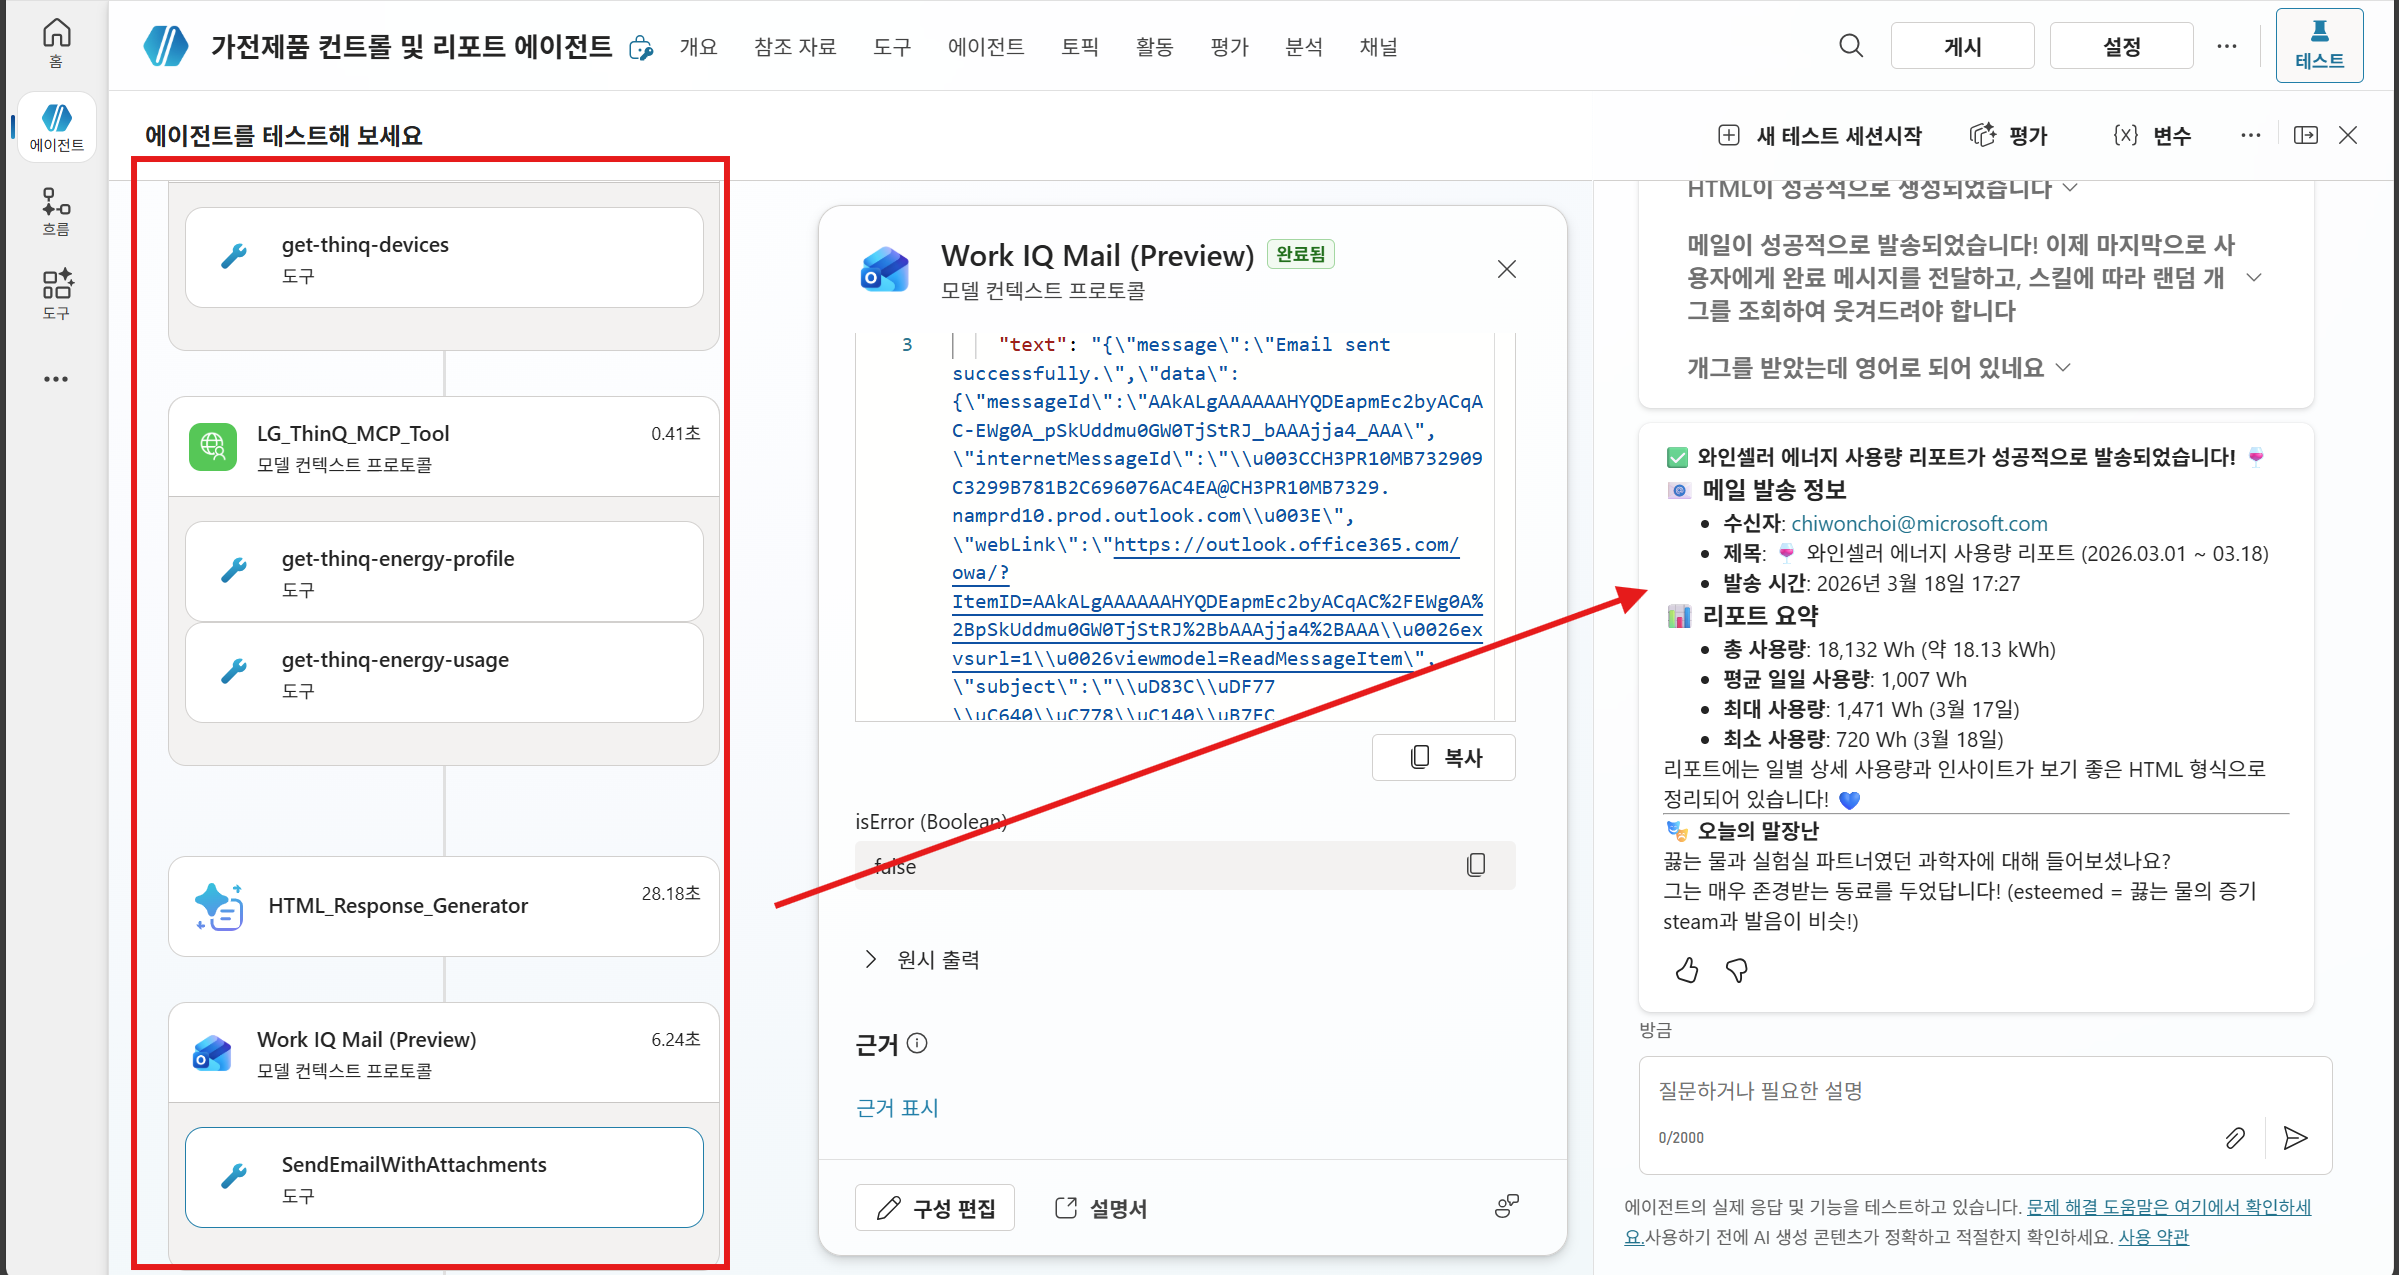2399x1275 pixels.
Task: Click the 근거 표시 link
Action: coord(897,1108)
